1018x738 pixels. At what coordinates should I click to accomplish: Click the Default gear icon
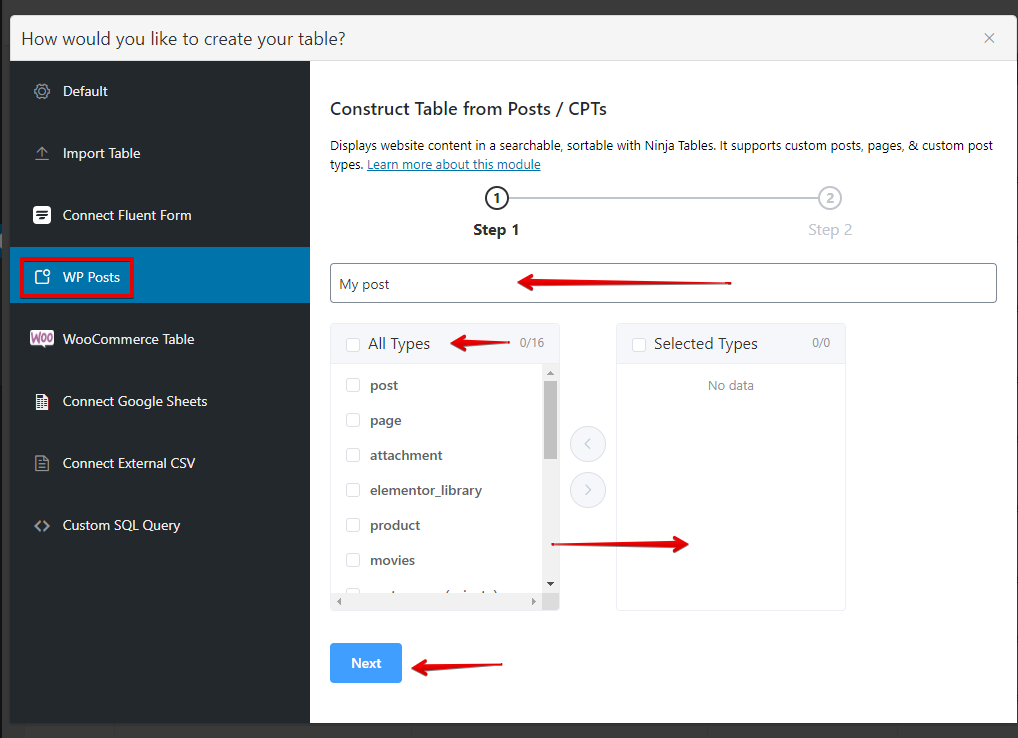[42, 92]
